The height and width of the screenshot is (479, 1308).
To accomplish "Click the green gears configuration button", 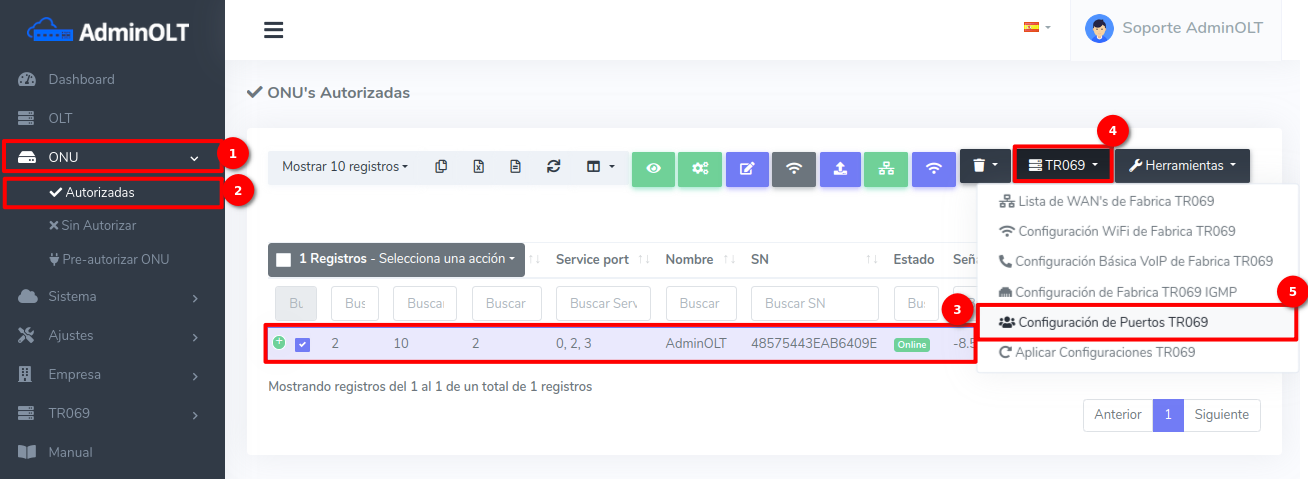I will tap(700, 168).
